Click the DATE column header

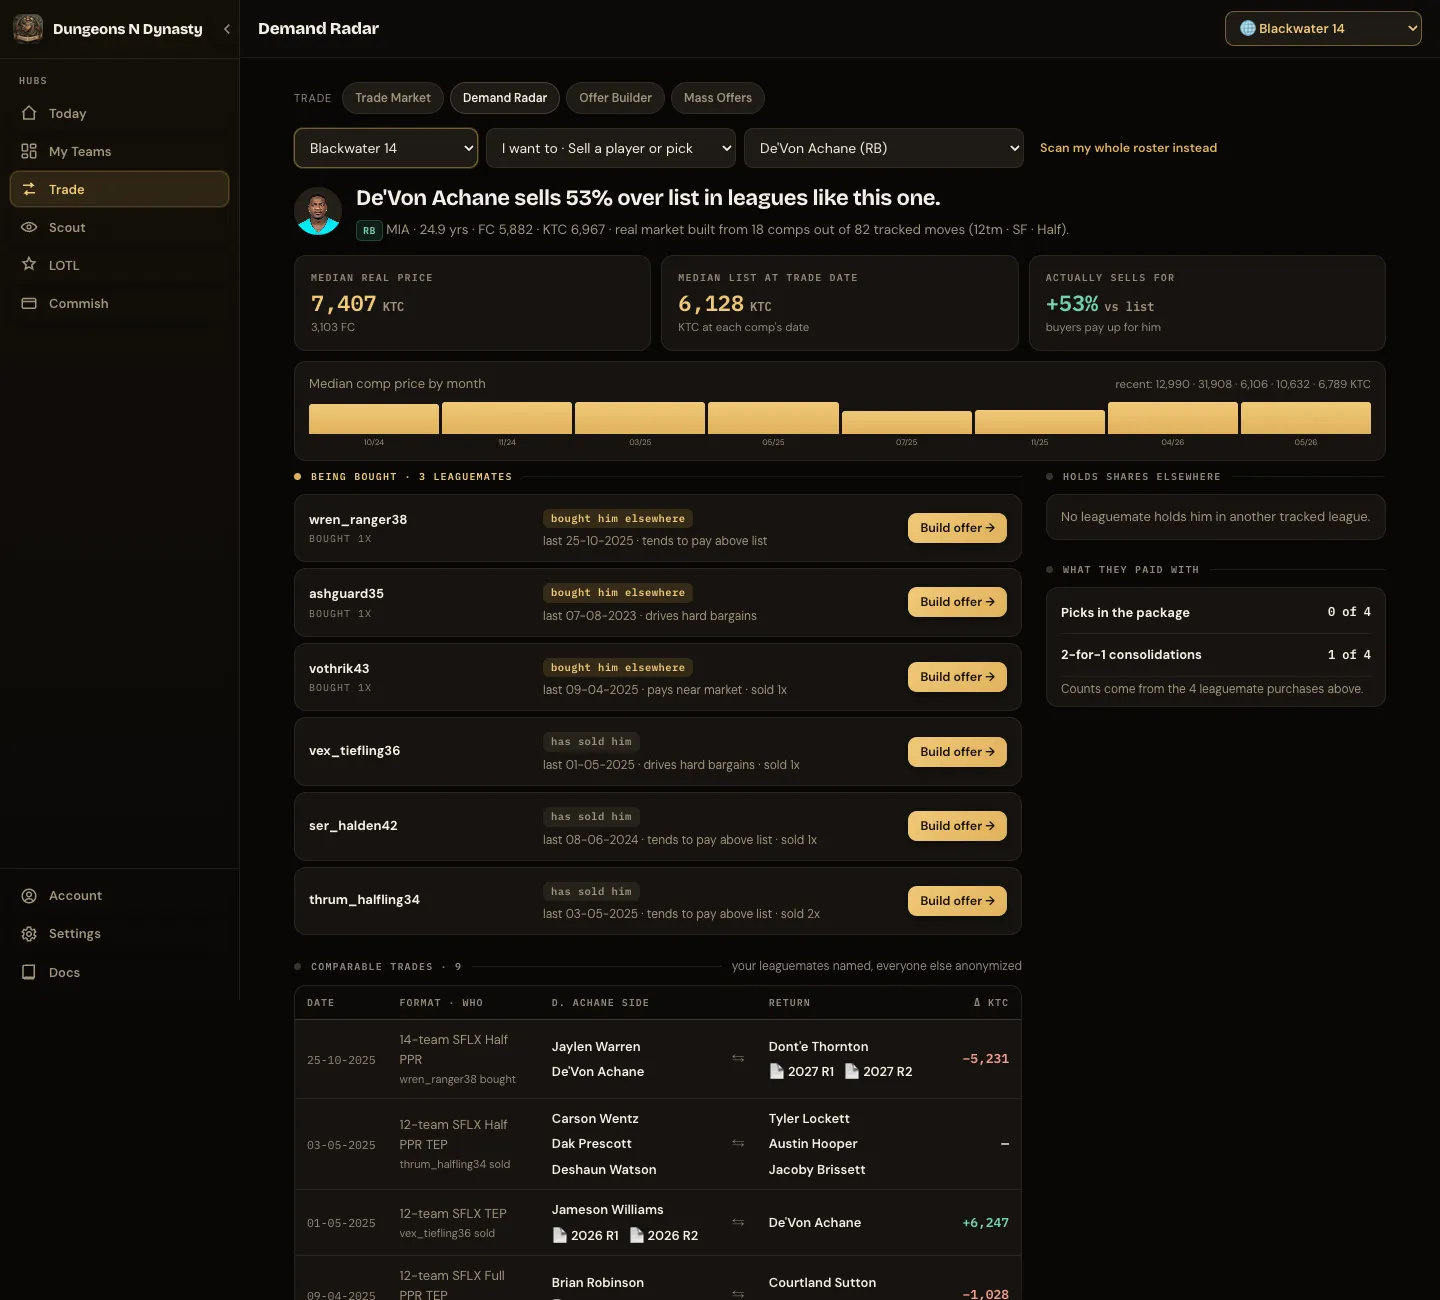pyautogui.click(x=321, y=1003)
